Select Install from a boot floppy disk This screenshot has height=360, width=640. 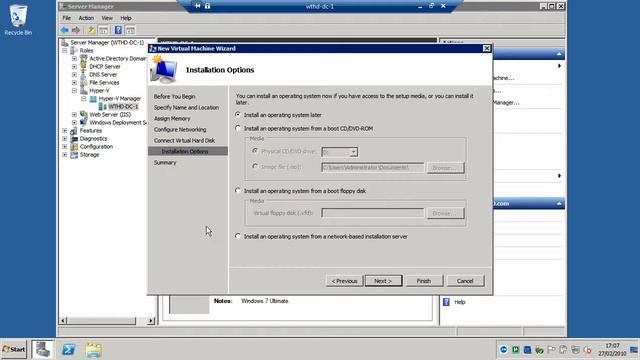coord(238,191)
